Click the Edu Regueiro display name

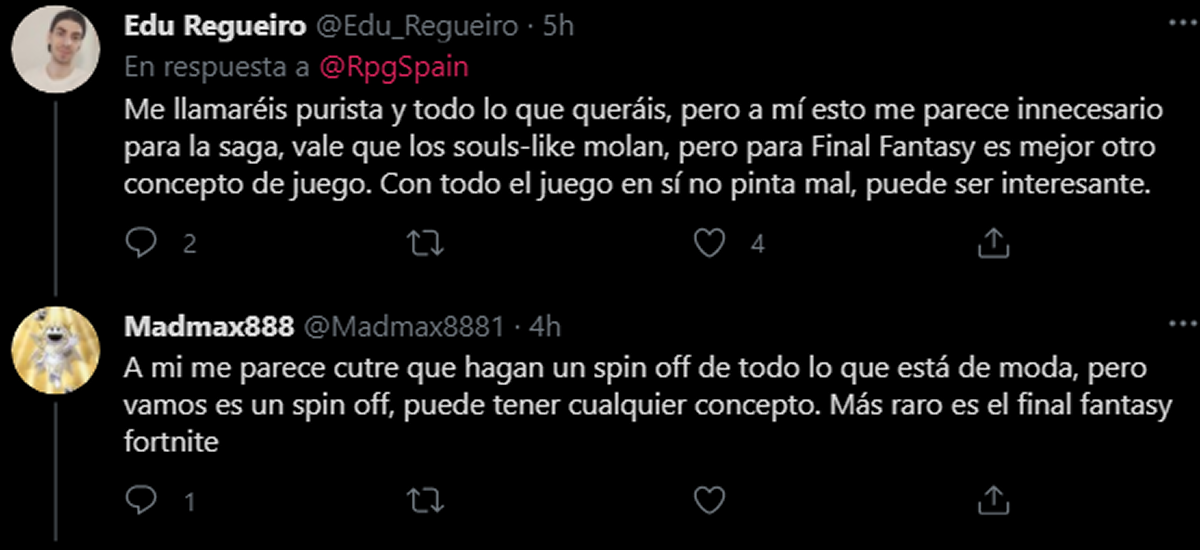point(215,27)
